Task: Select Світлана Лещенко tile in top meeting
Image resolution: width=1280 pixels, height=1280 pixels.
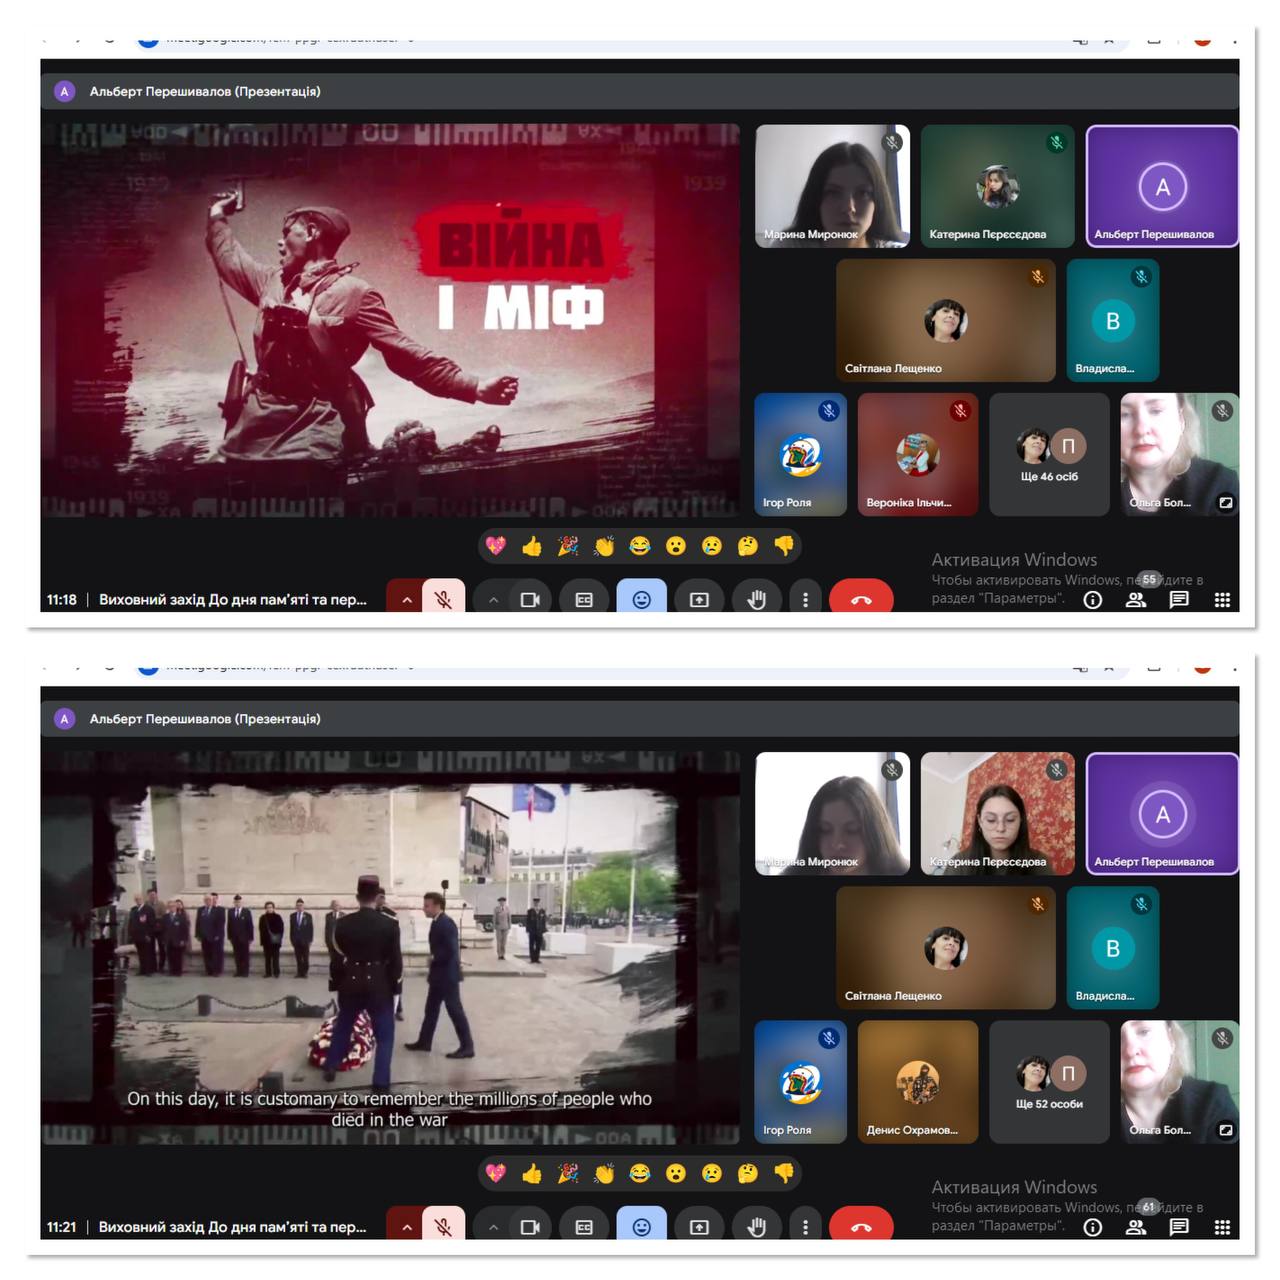Action: click(945, 320)
